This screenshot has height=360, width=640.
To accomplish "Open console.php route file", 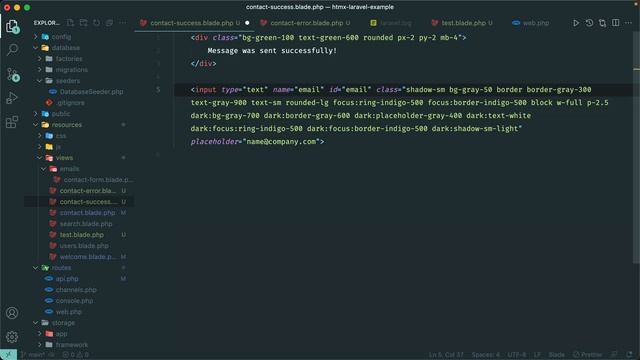I will pos(74,301).
